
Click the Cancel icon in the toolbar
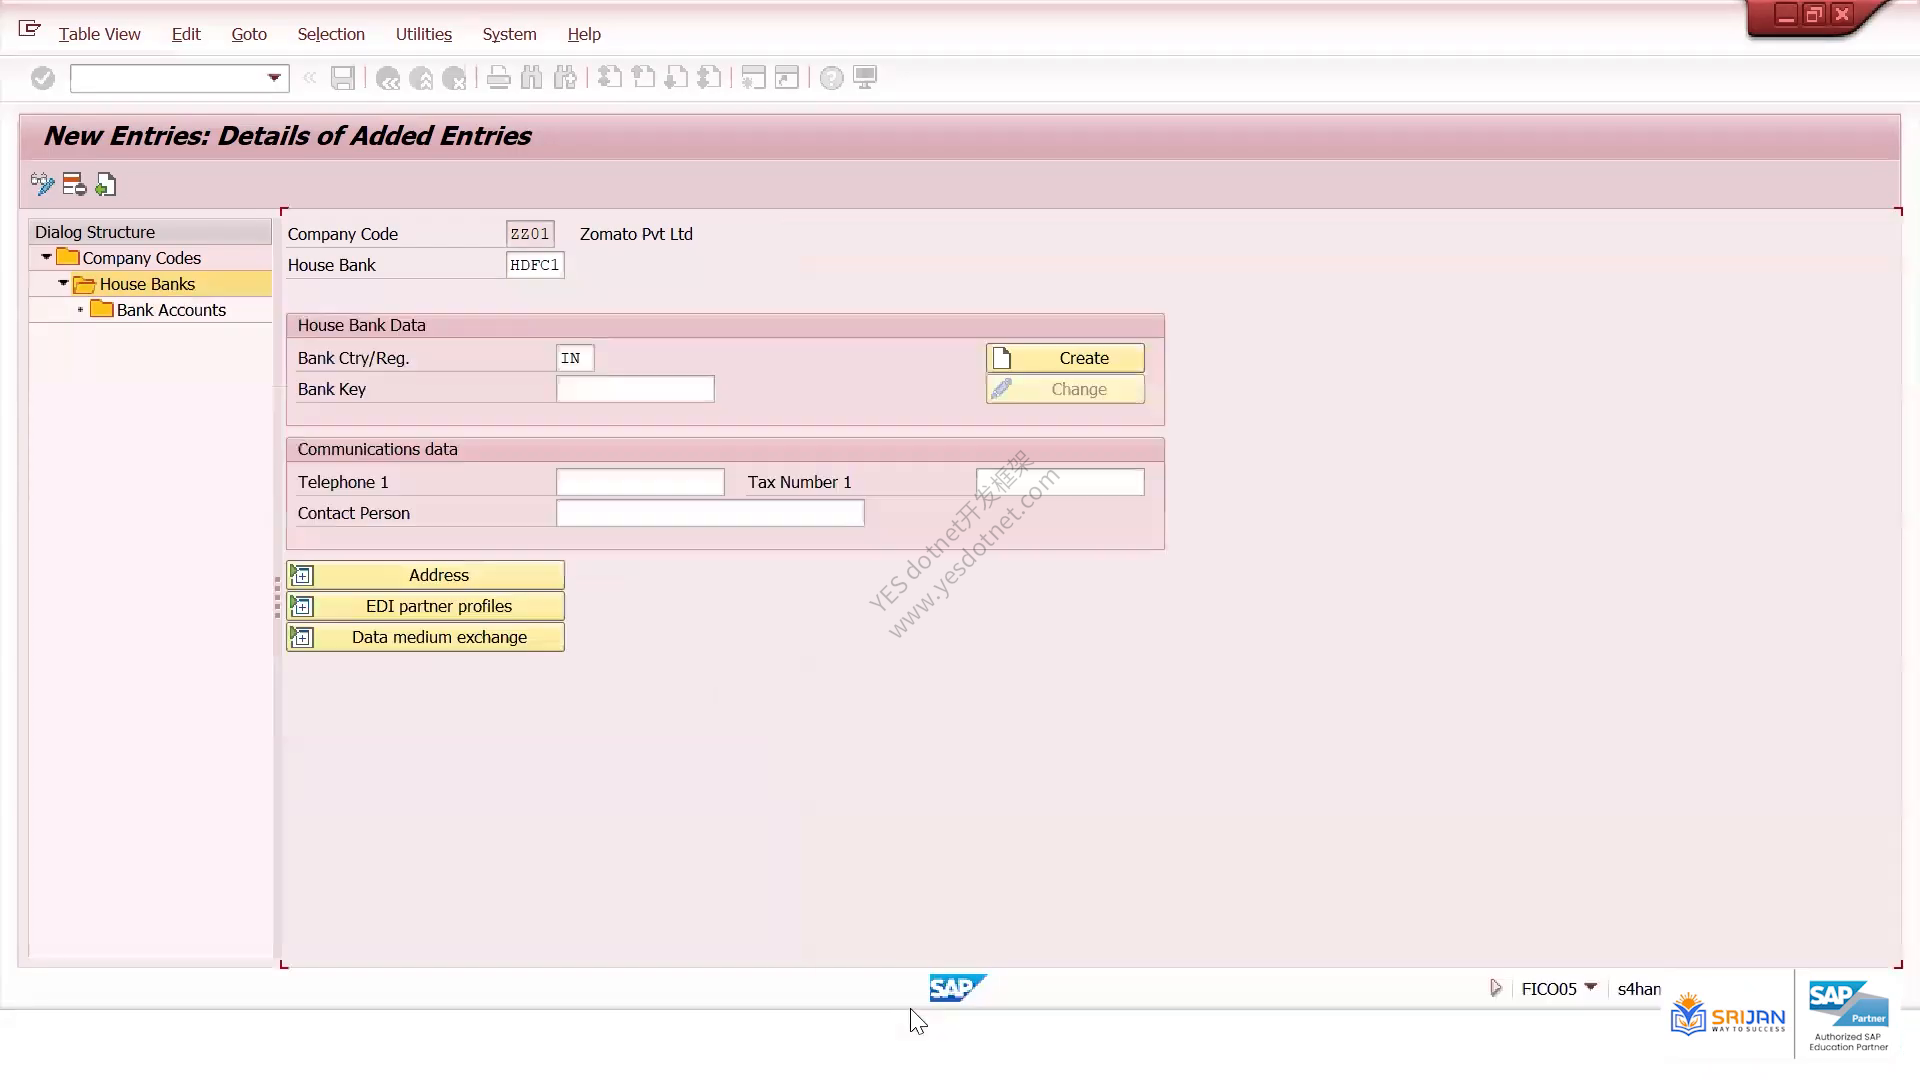point(454,78)
